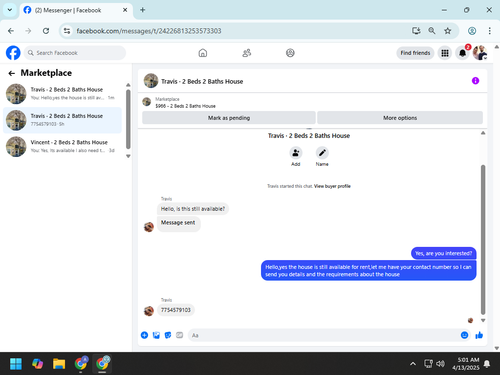Screen dimensions: 500x375
Task: Open the purple conversation information icon
Action: point(475,81)
